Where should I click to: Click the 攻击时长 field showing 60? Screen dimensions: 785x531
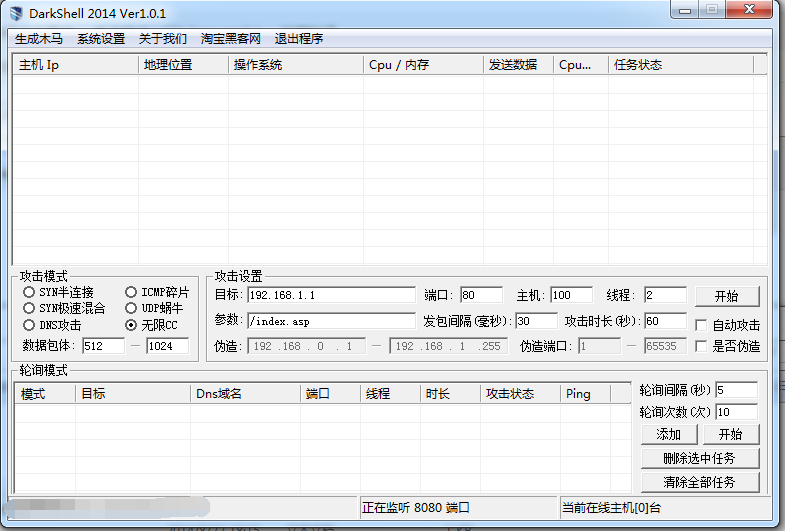[665, 321]
